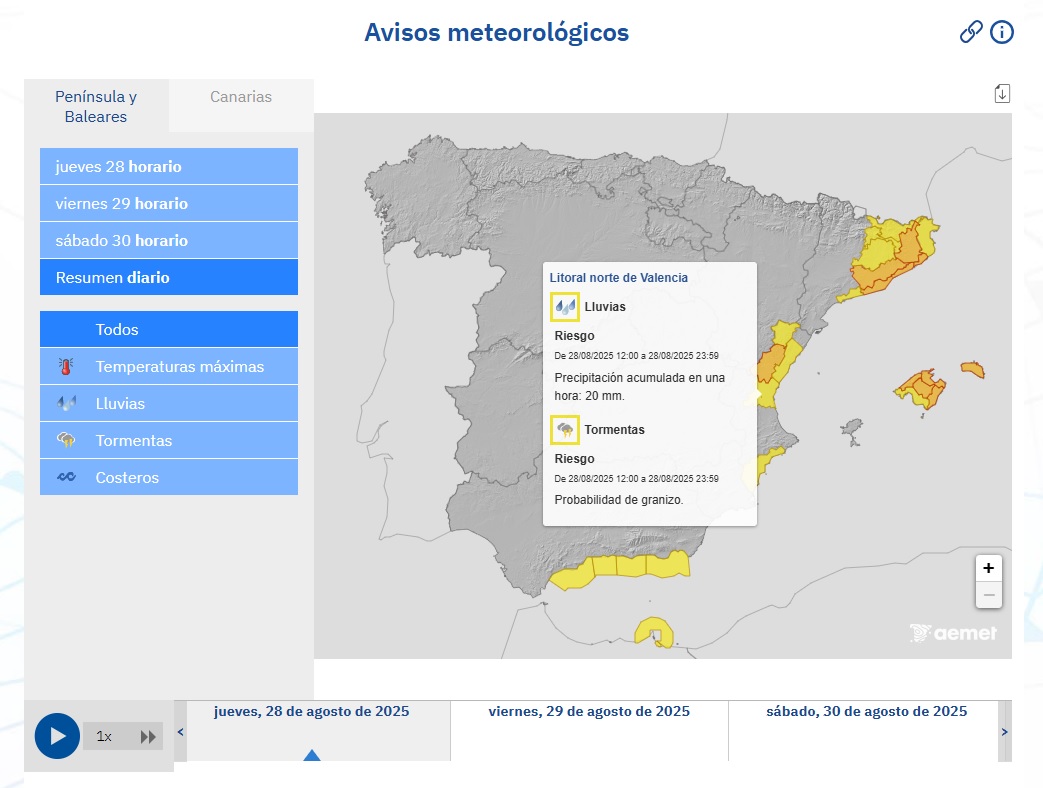
Task: Click the fast-forward playback icon
Action: click(x=151, y=736)
